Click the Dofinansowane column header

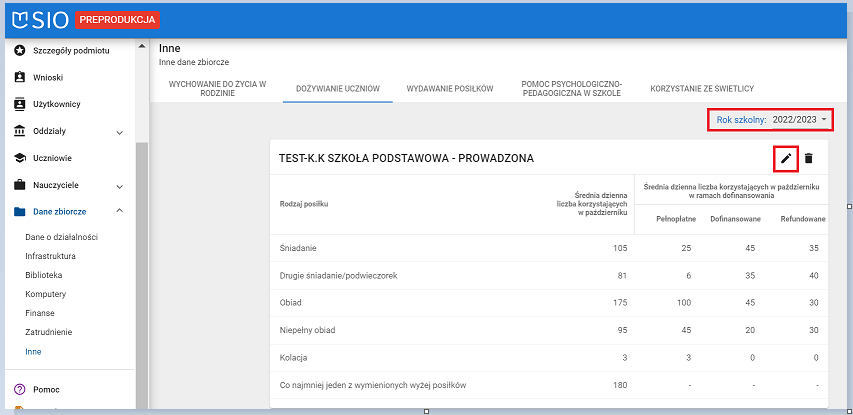(735, 219)
